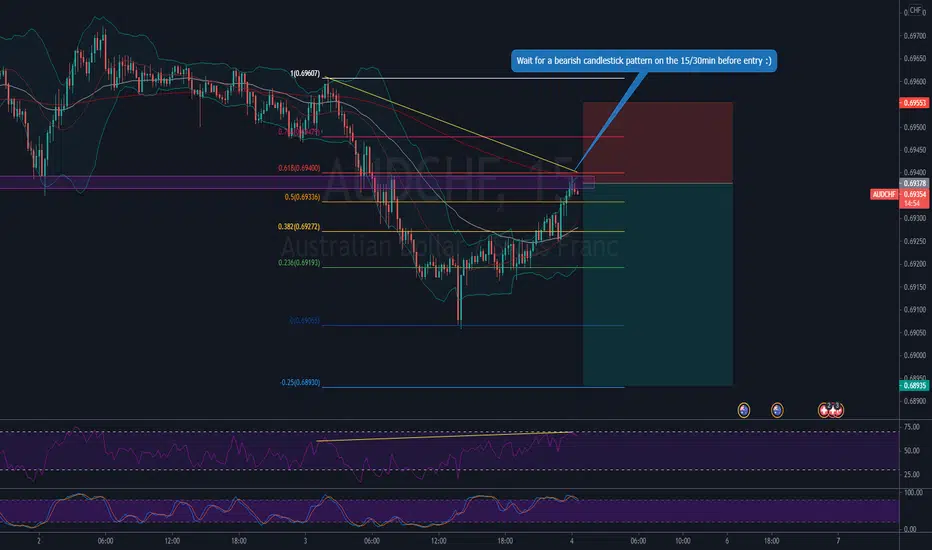Click the 25.00 RSI axis label

coord(911,474)
